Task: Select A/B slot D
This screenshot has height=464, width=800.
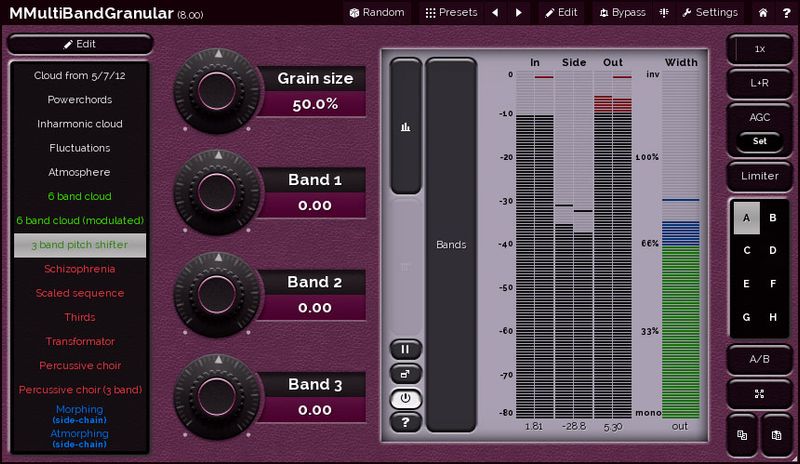Action: 773,251
